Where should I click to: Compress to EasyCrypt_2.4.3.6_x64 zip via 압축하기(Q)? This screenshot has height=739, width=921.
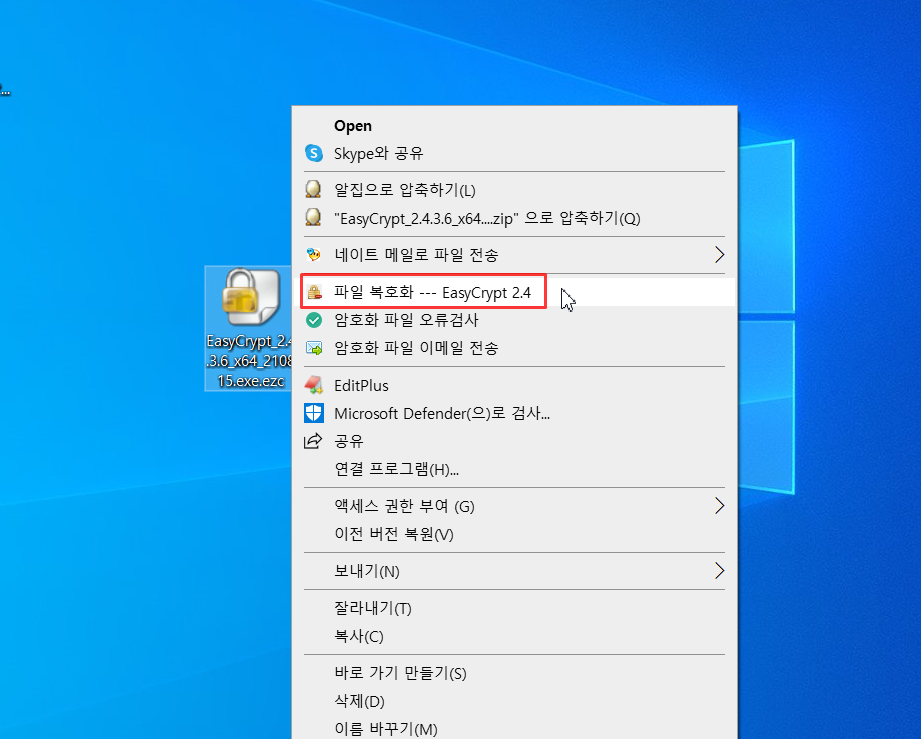coord(514,218)
